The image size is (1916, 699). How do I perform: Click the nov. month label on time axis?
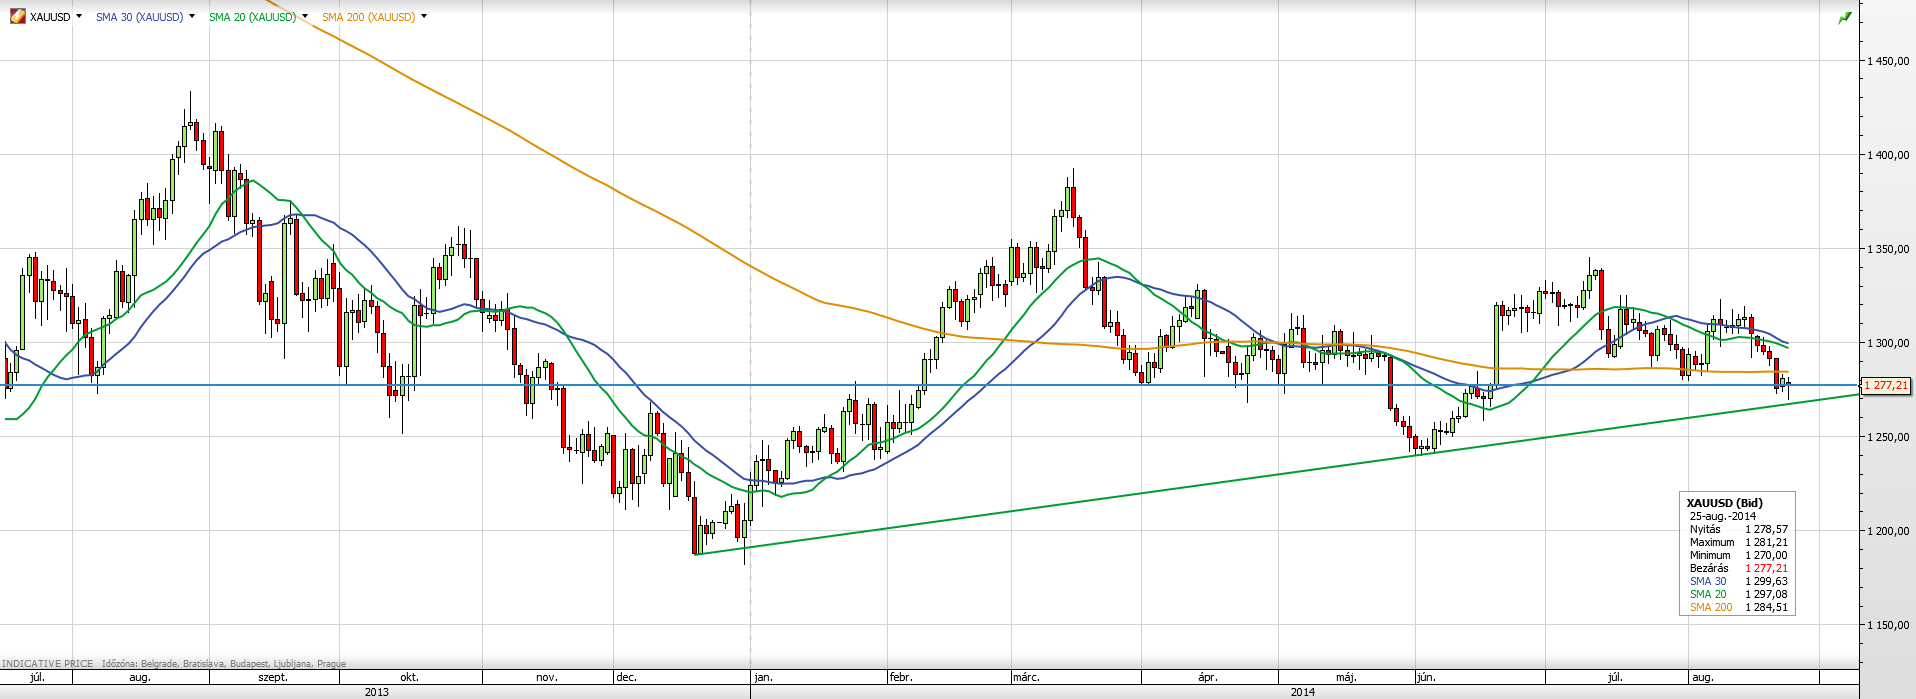click(546, 677)
